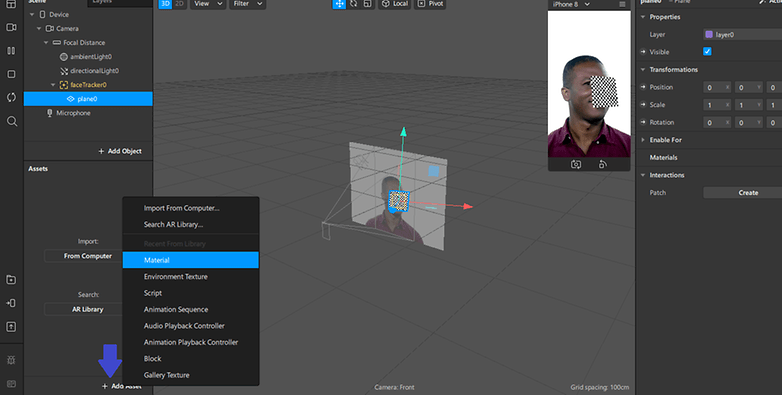This screenshot has height=395, width=782.
Task: Collapse the Device tree node
Action: [x=32, y=14]
